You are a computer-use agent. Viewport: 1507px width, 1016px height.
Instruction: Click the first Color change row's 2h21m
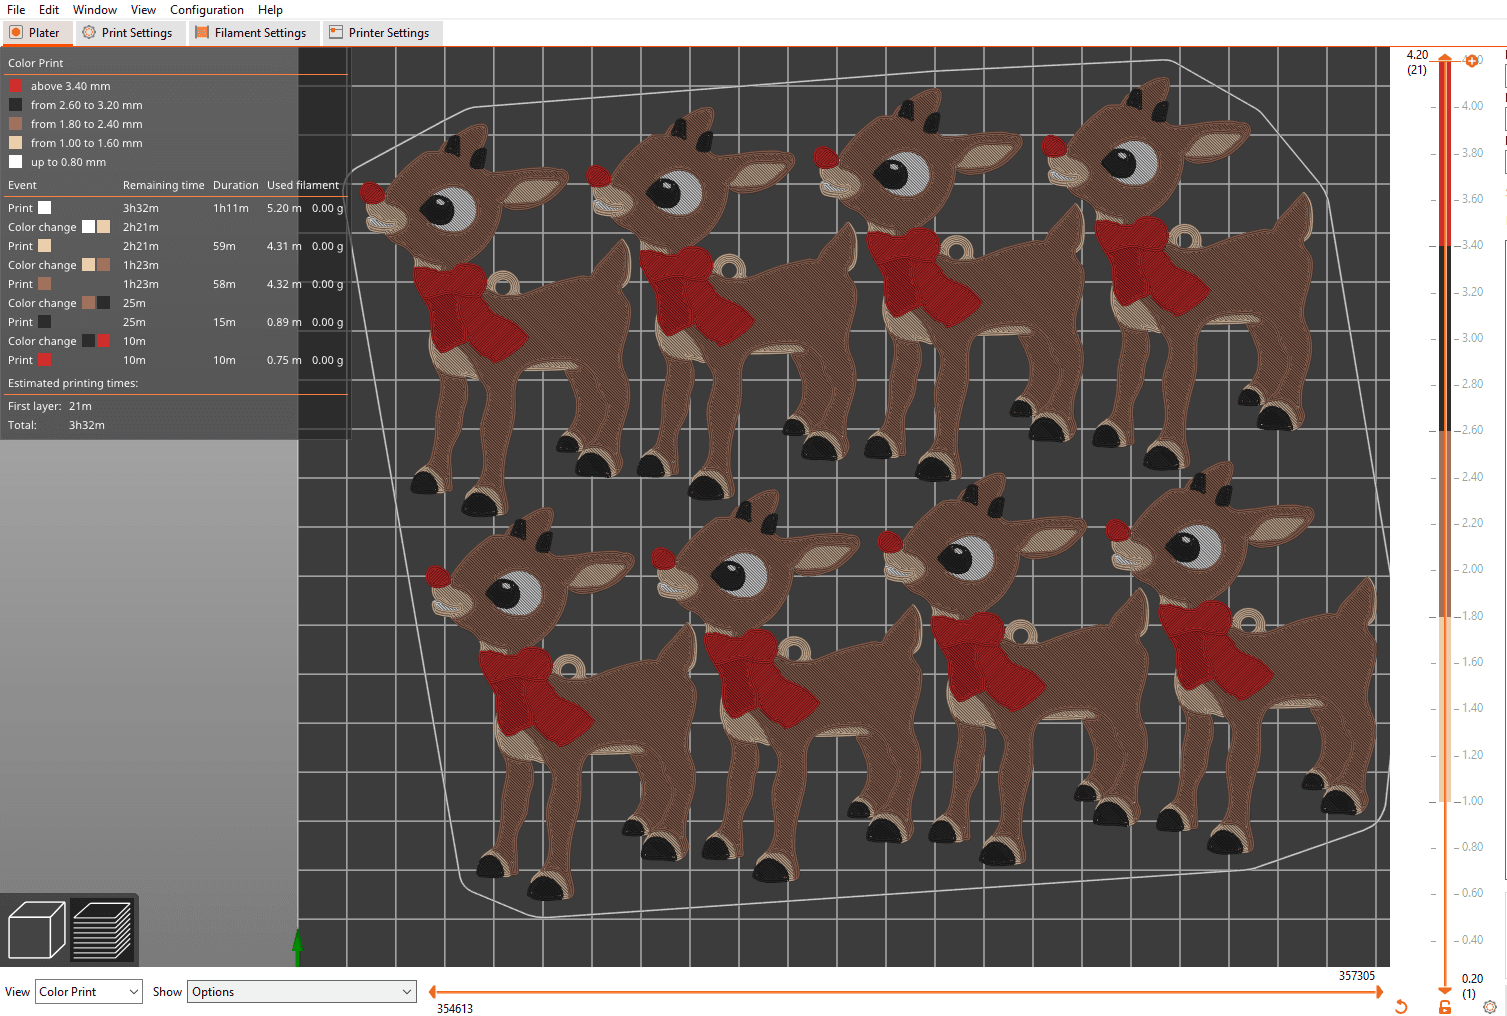141,227
